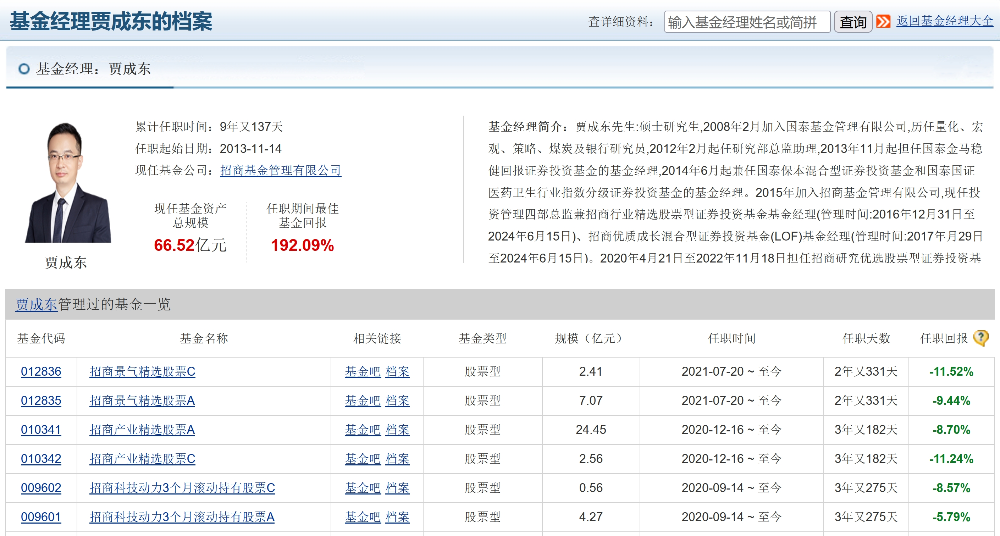The image size is (1000, 536).
Task: Open the 招商科技动力3个月滚动持有股票C fund page
Action: click(182, 488)
